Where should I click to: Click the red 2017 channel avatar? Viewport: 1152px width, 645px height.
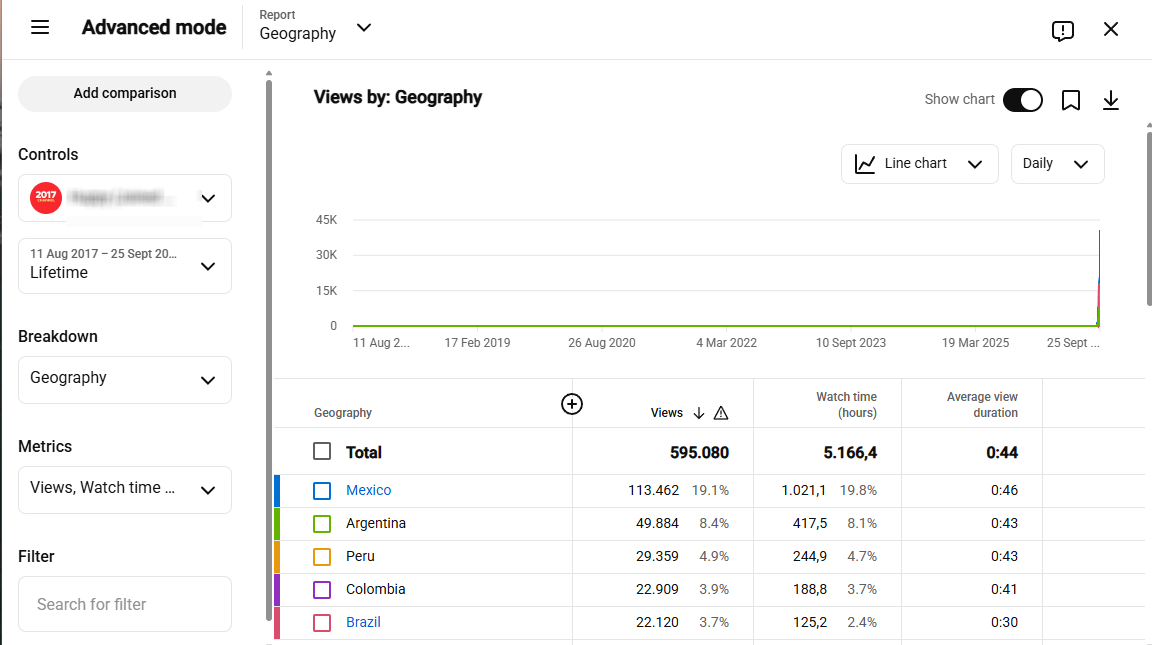coord(46,198)
